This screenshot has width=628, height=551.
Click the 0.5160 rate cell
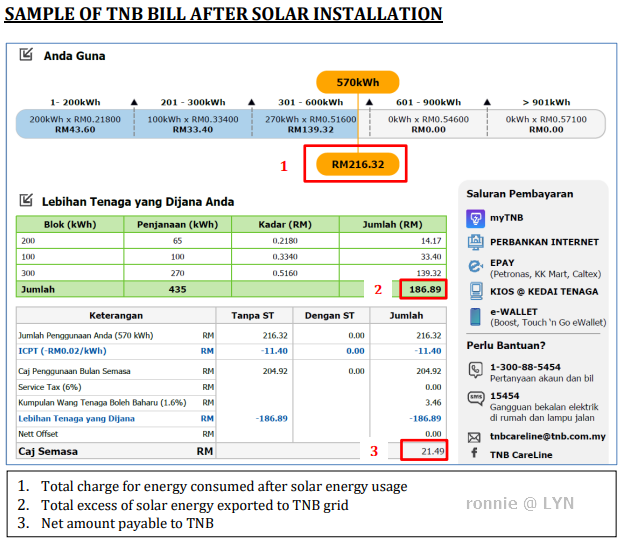[285, 273]
